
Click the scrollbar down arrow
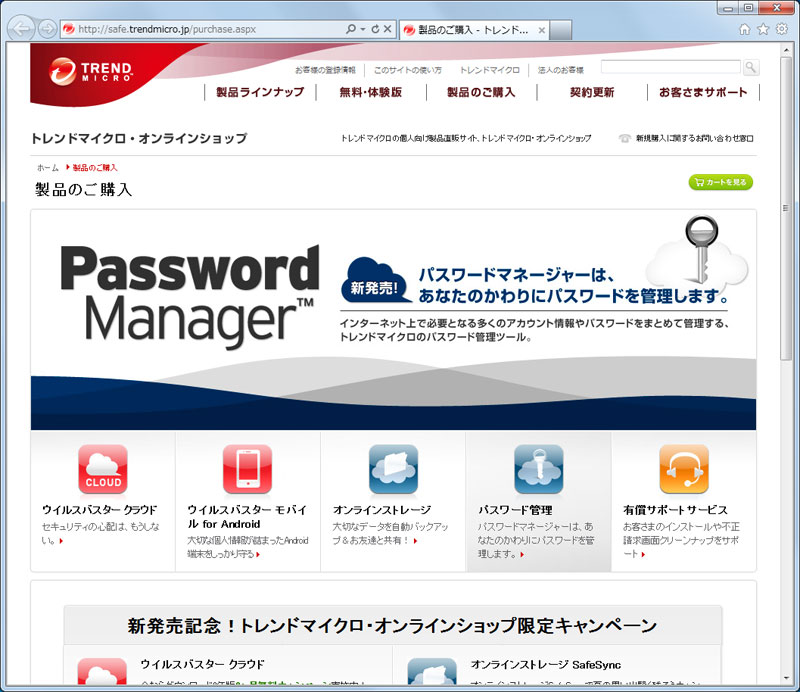[x=785, y=678]
